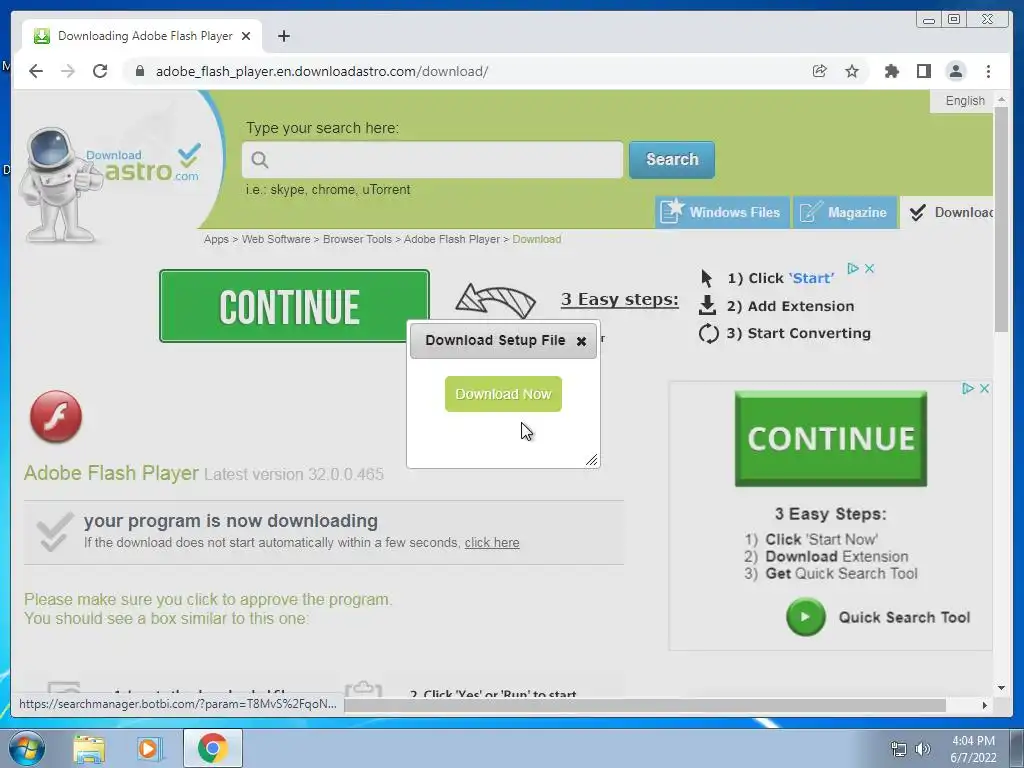Go back with the browser back arrow
This screenshot has height=768, width=1024.
tap(36, 71)
